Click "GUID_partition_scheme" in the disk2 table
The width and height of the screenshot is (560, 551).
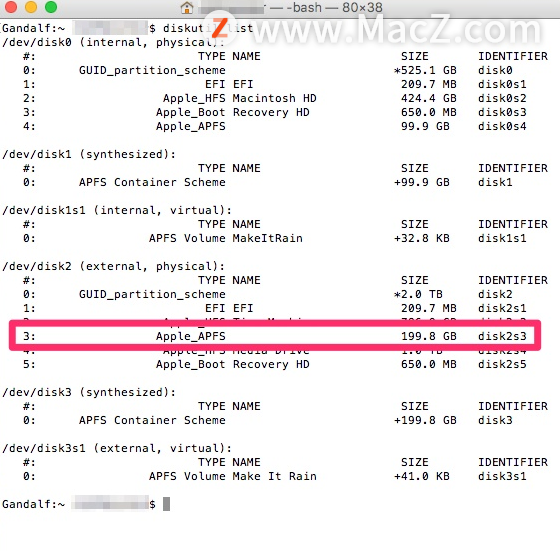[152, 294]
